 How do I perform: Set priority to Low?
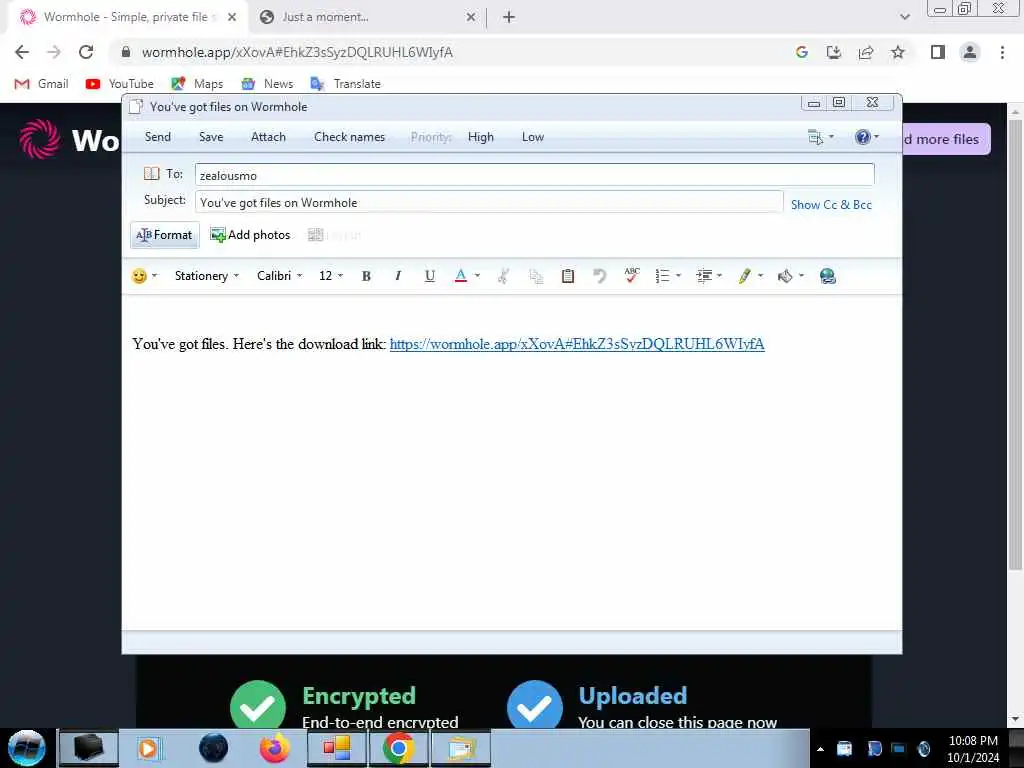(533, 137)
